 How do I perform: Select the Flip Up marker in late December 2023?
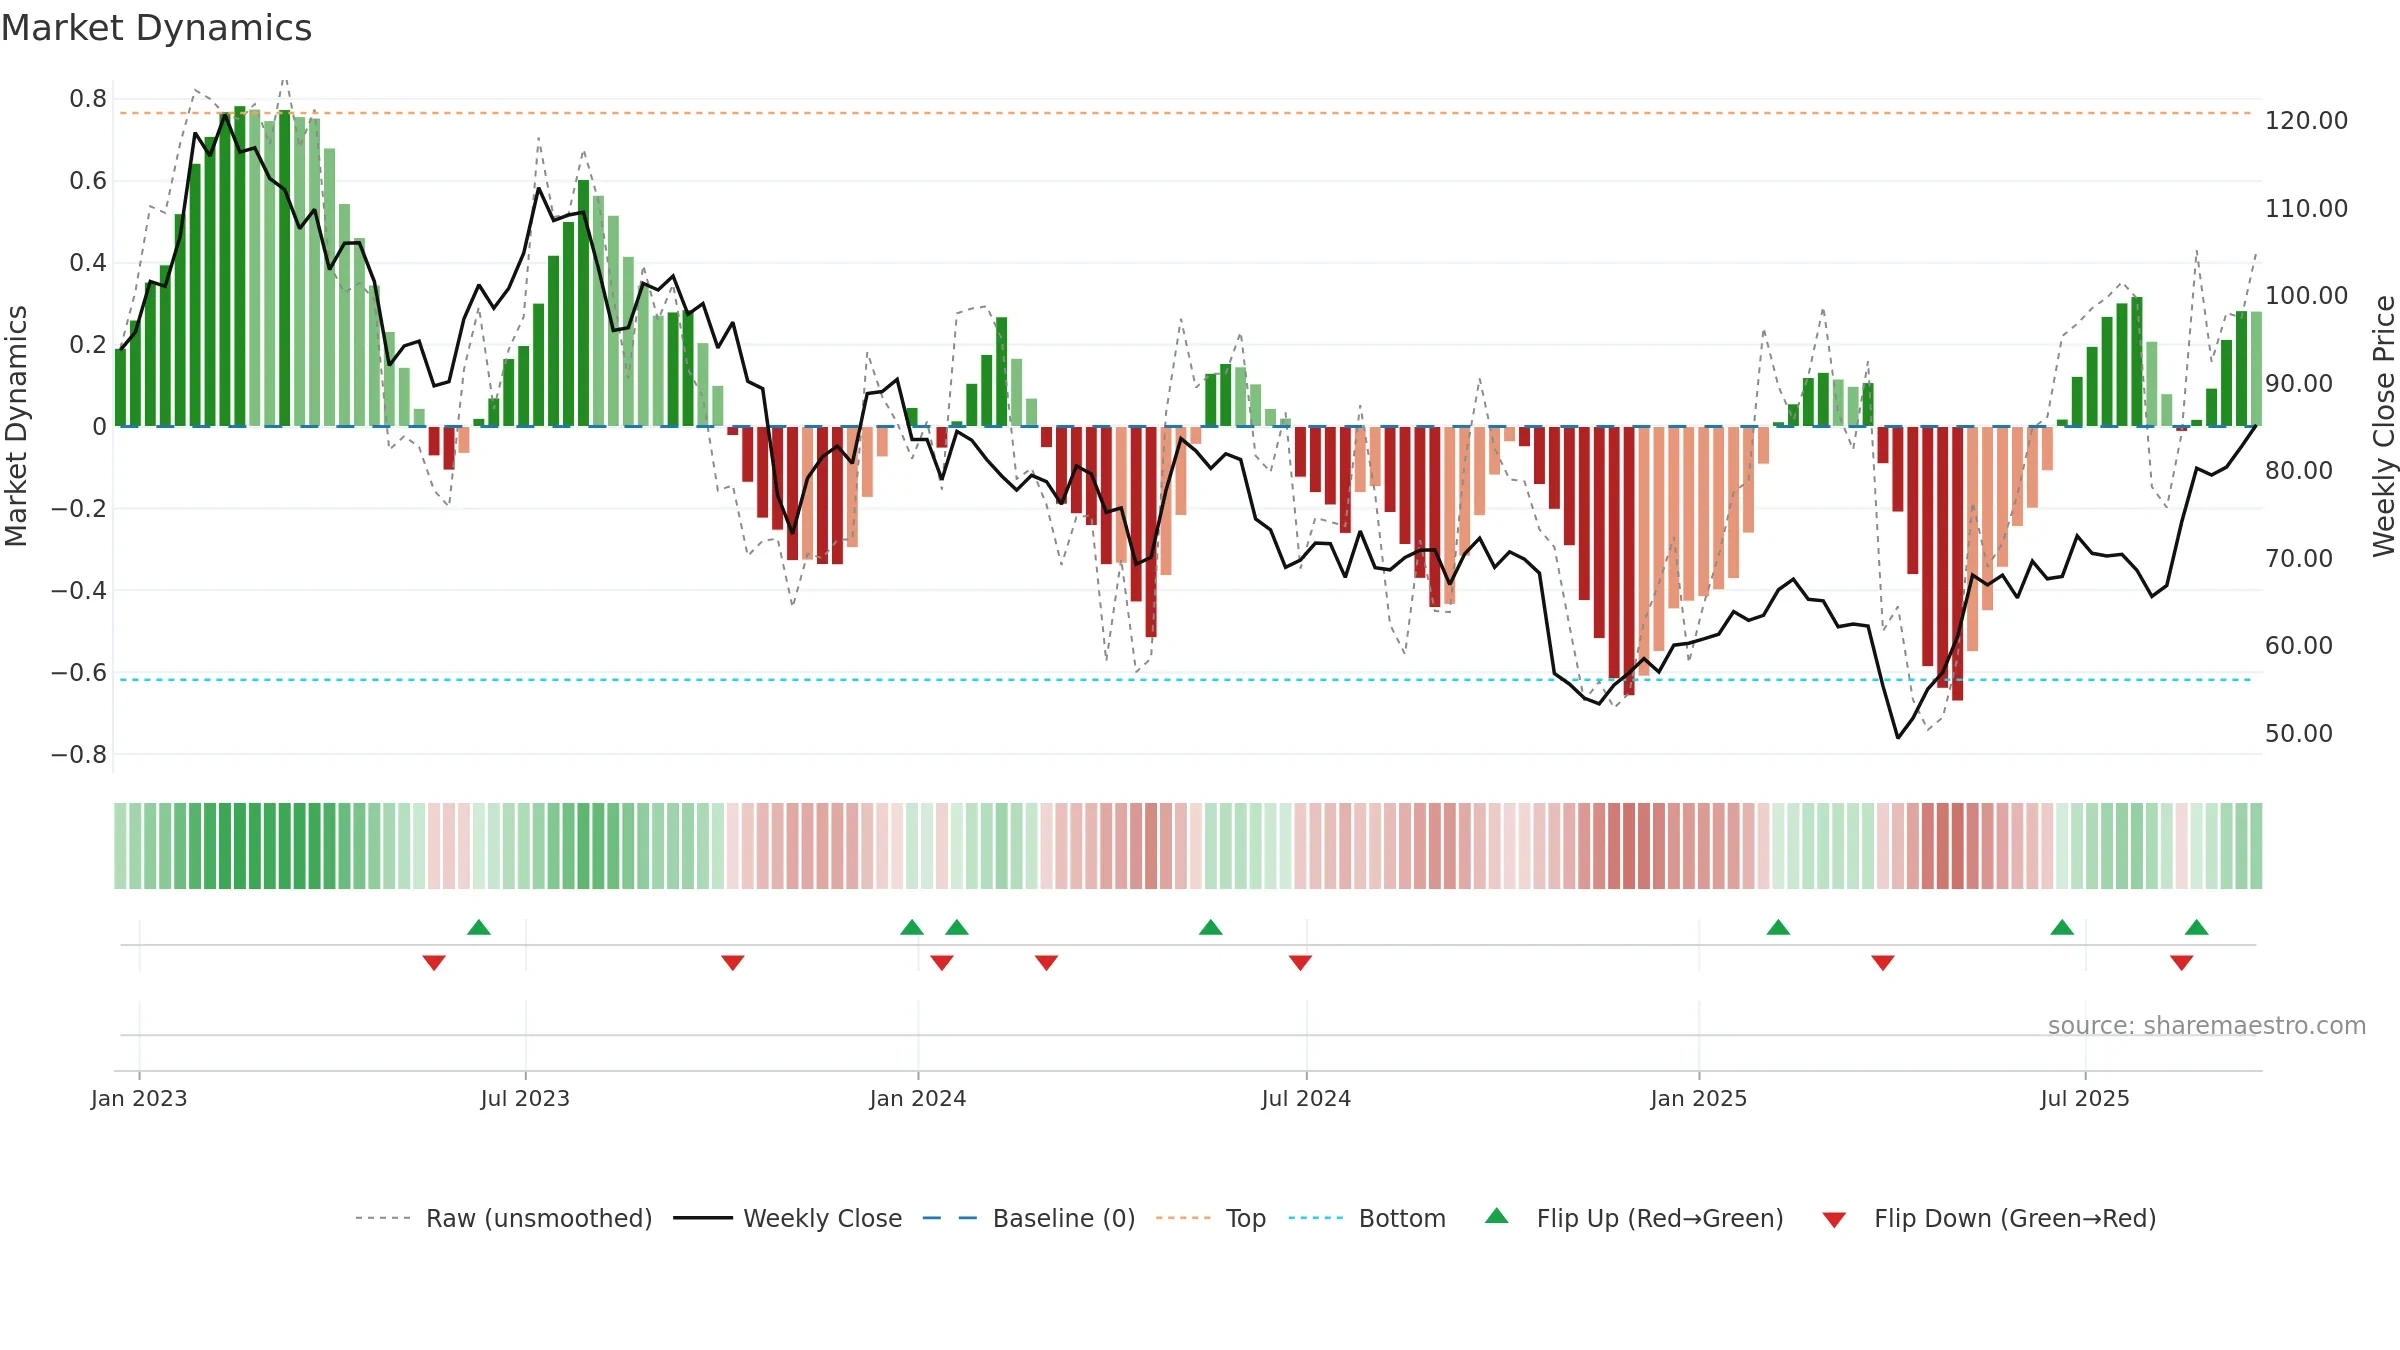coord(912,927)
